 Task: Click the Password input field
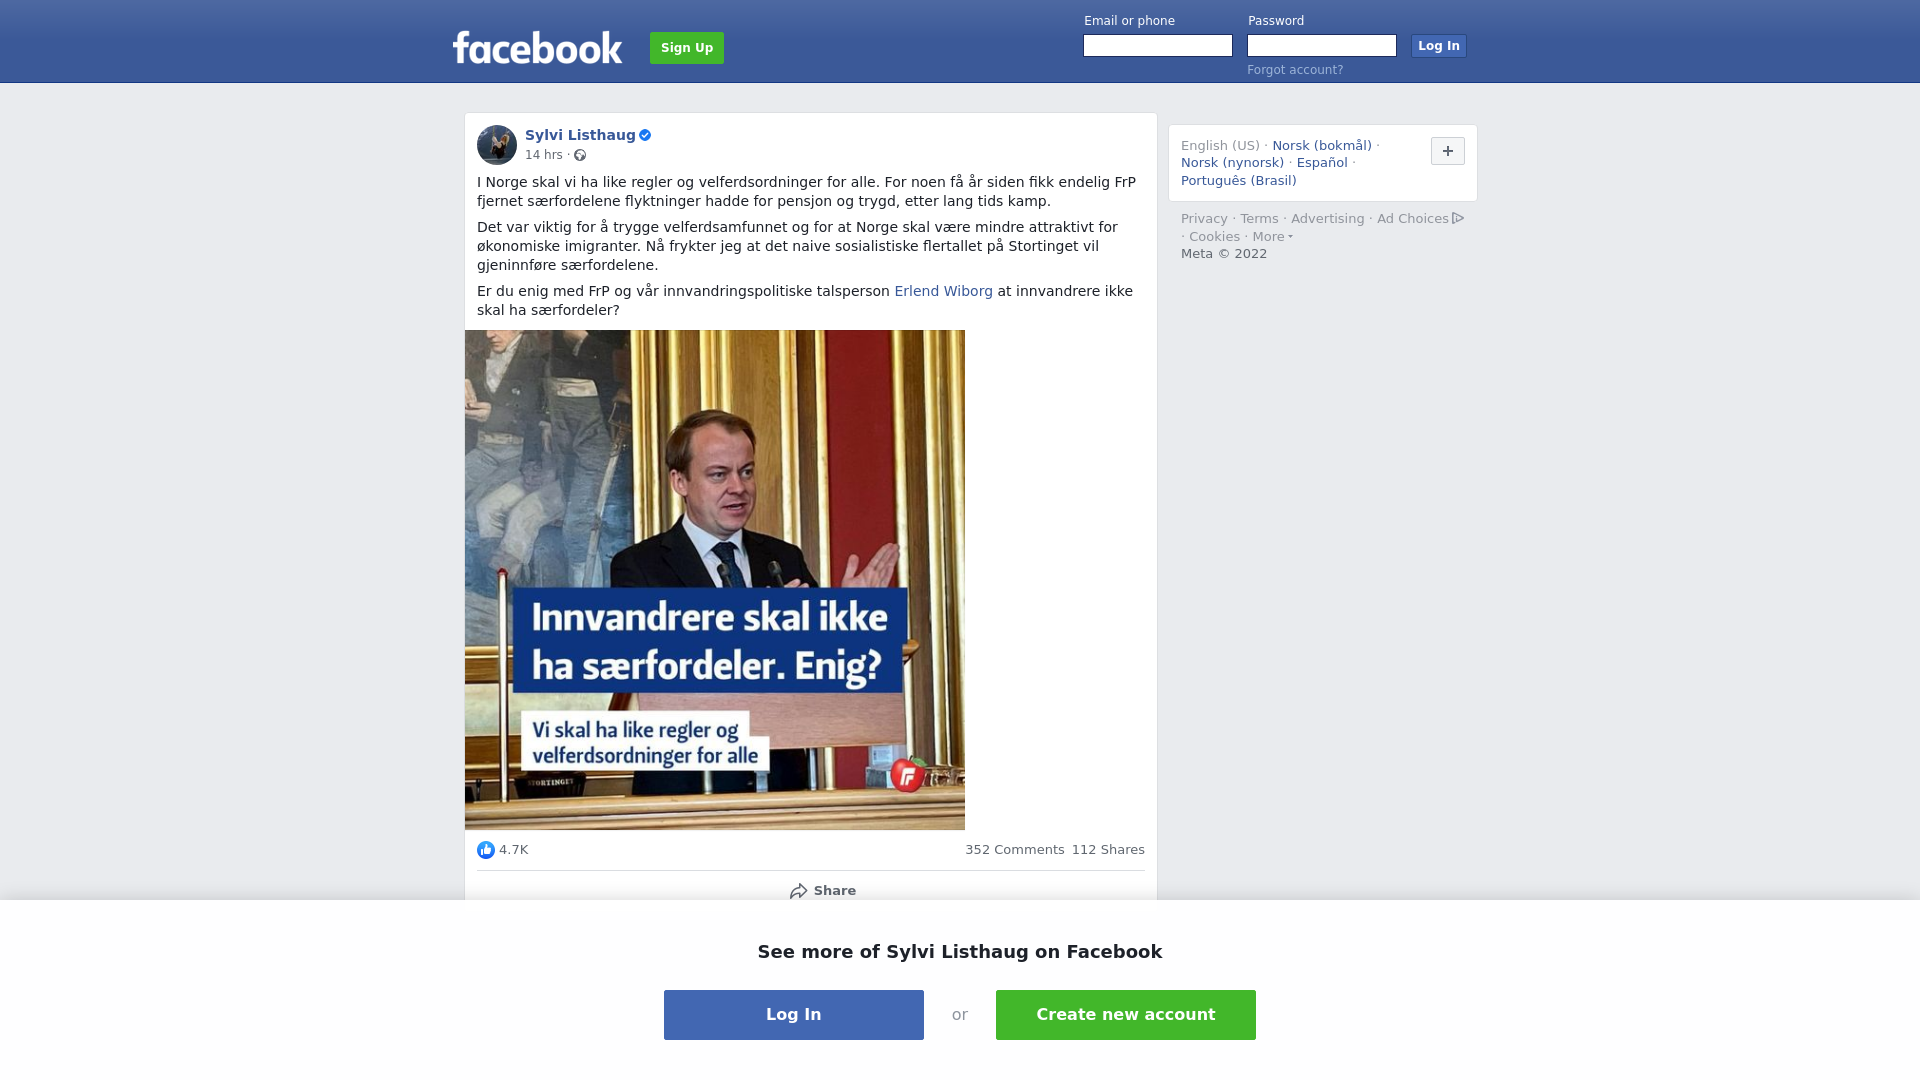[1322, 46]
